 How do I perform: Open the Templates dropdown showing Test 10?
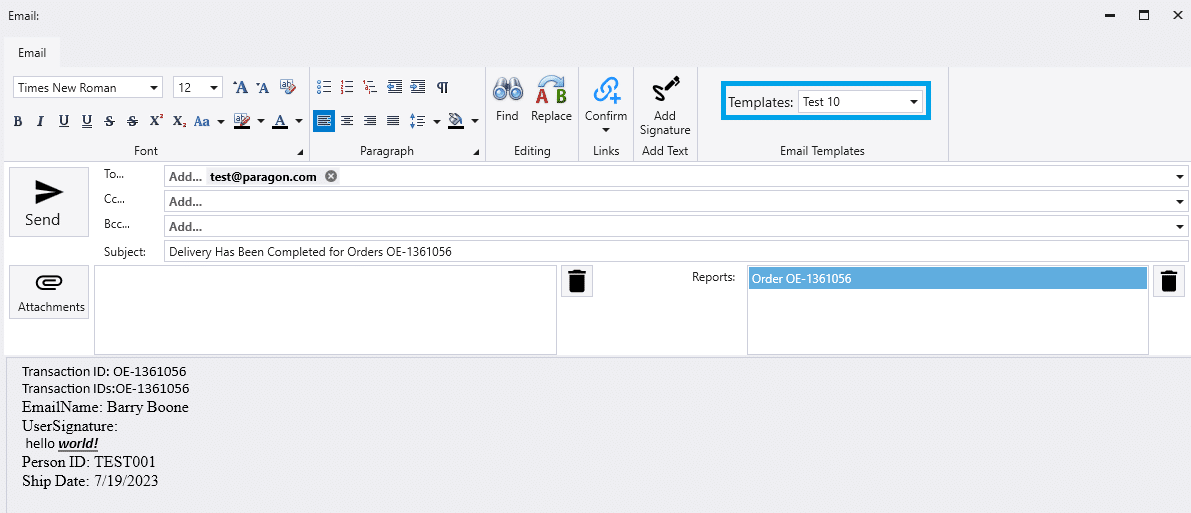[x=861, y=102]
